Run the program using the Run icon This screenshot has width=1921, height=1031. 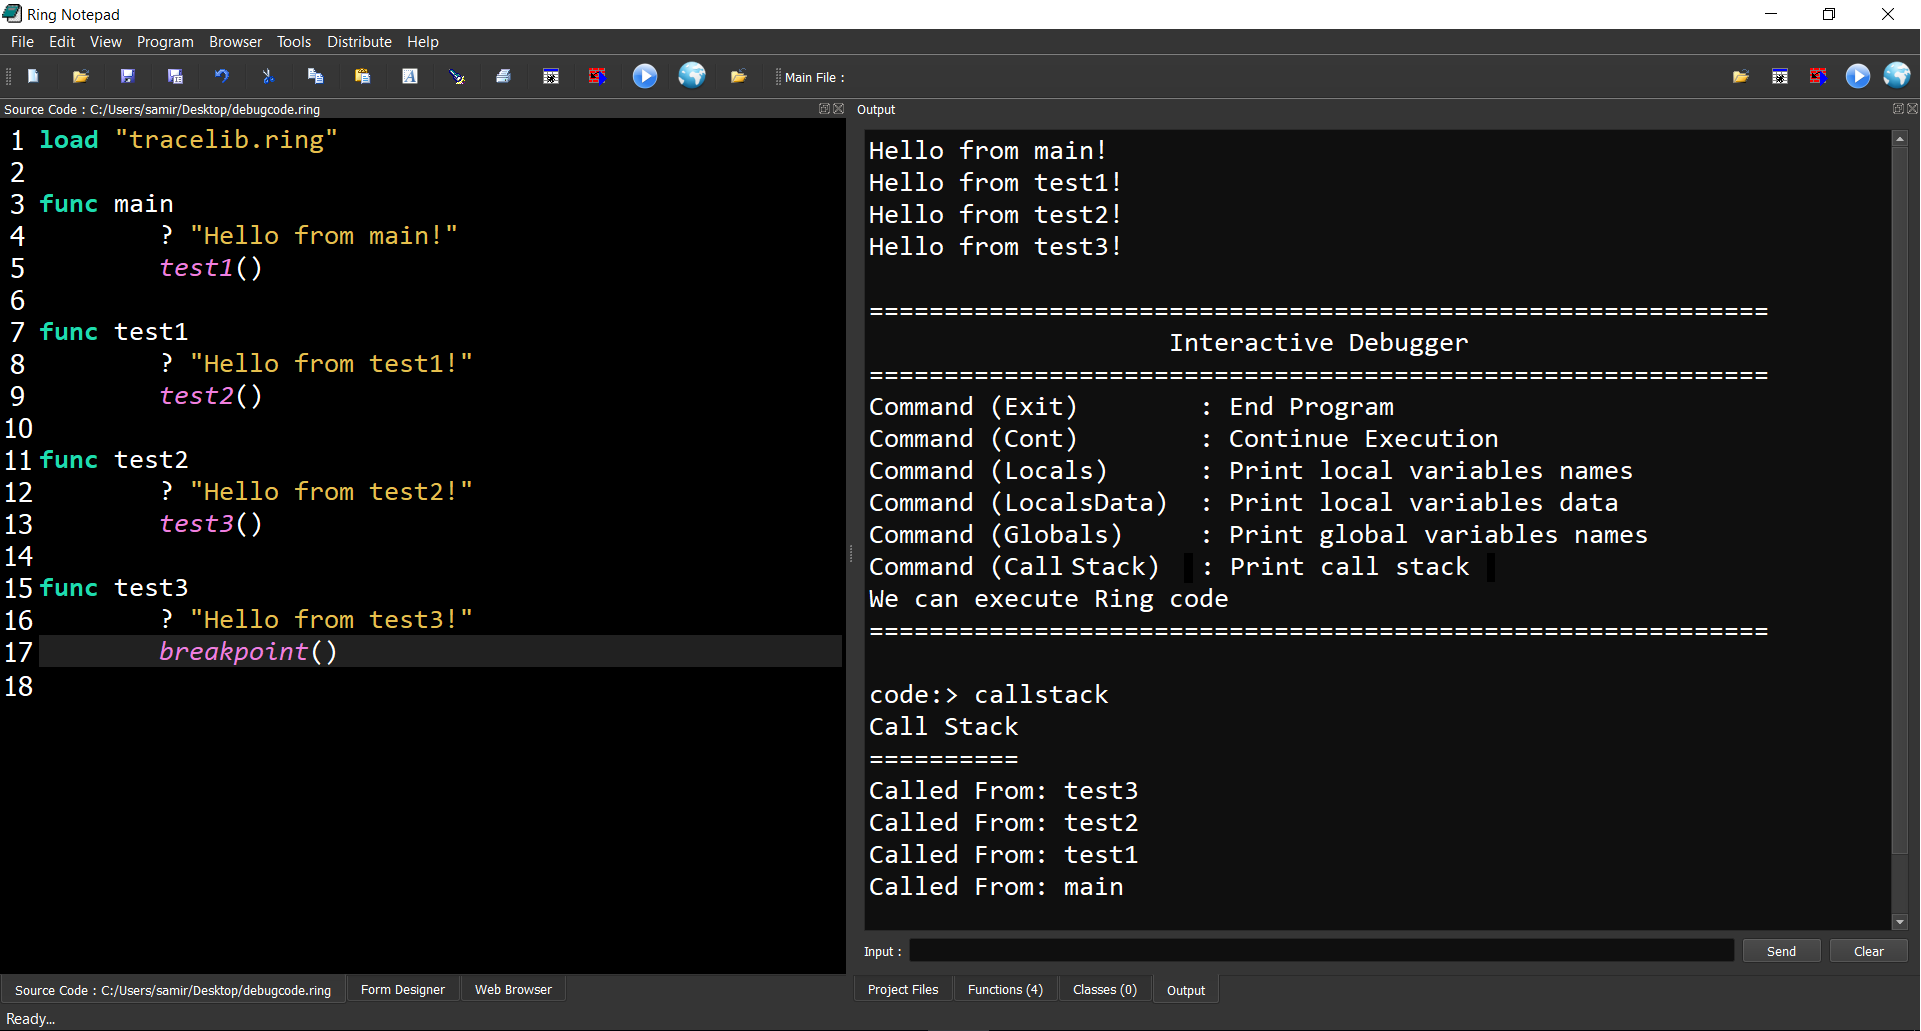pyautogui.click(x=645, y=76)
